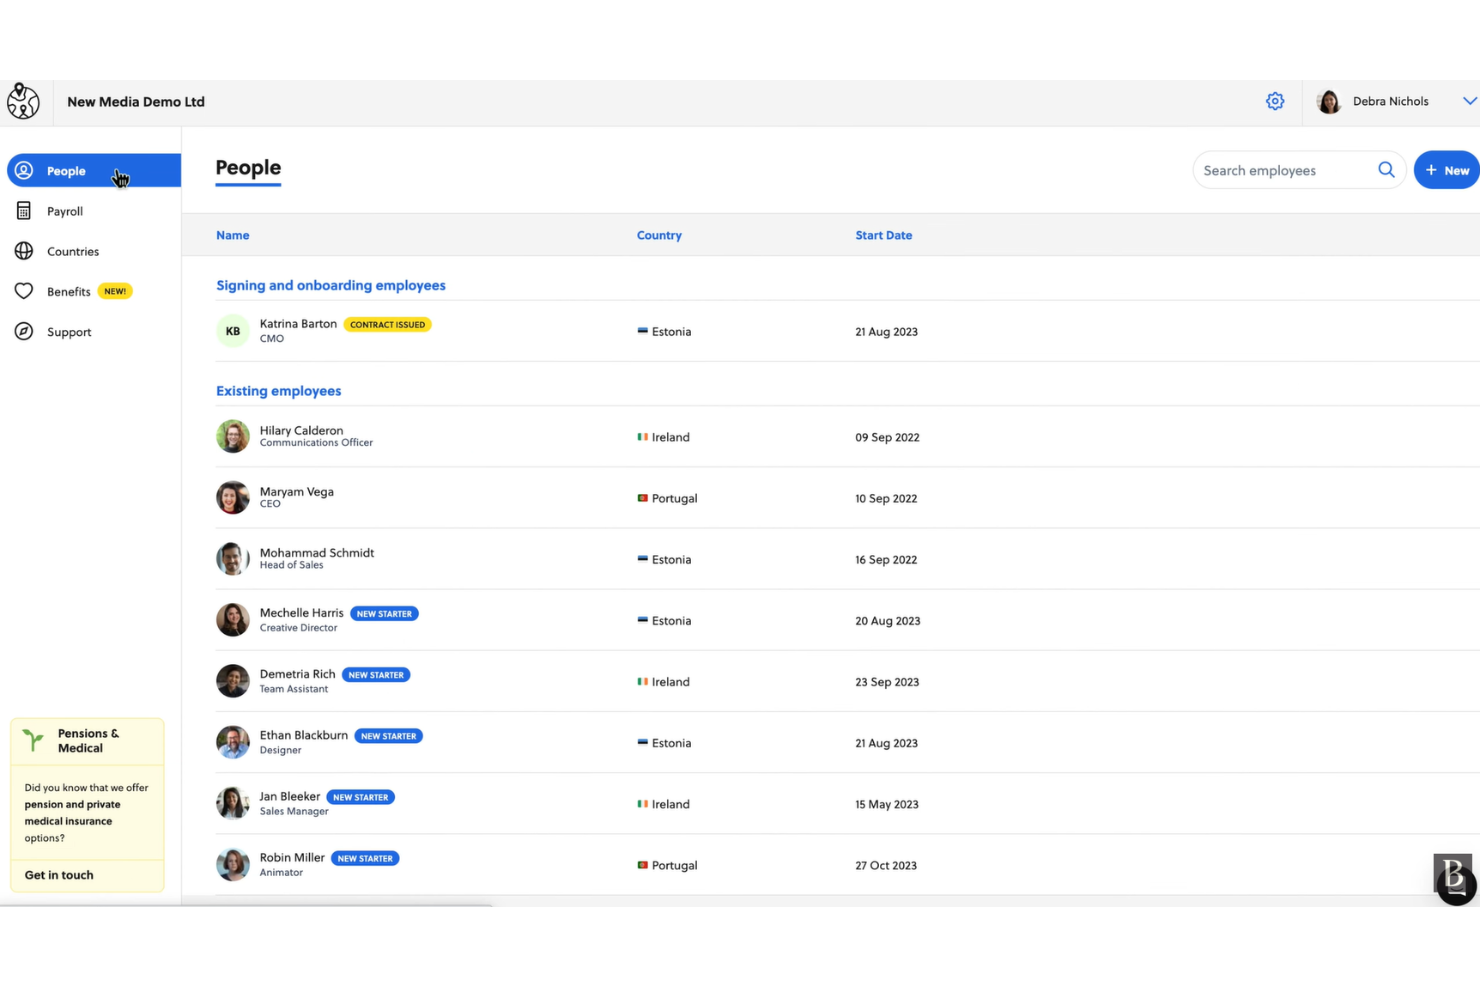The image size is (1480, 987).
Task: Click Katrina Barton's CONTRACT ISSUED badge
Action: 388,324
